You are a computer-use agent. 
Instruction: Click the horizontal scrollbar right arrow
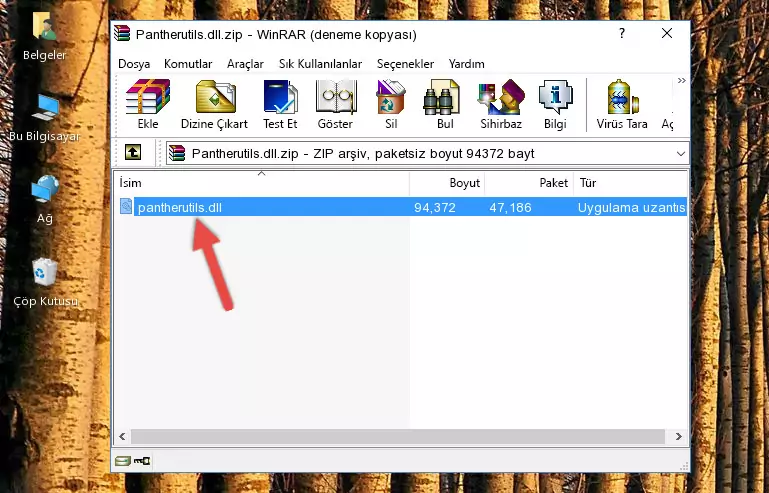pos(679,436)
